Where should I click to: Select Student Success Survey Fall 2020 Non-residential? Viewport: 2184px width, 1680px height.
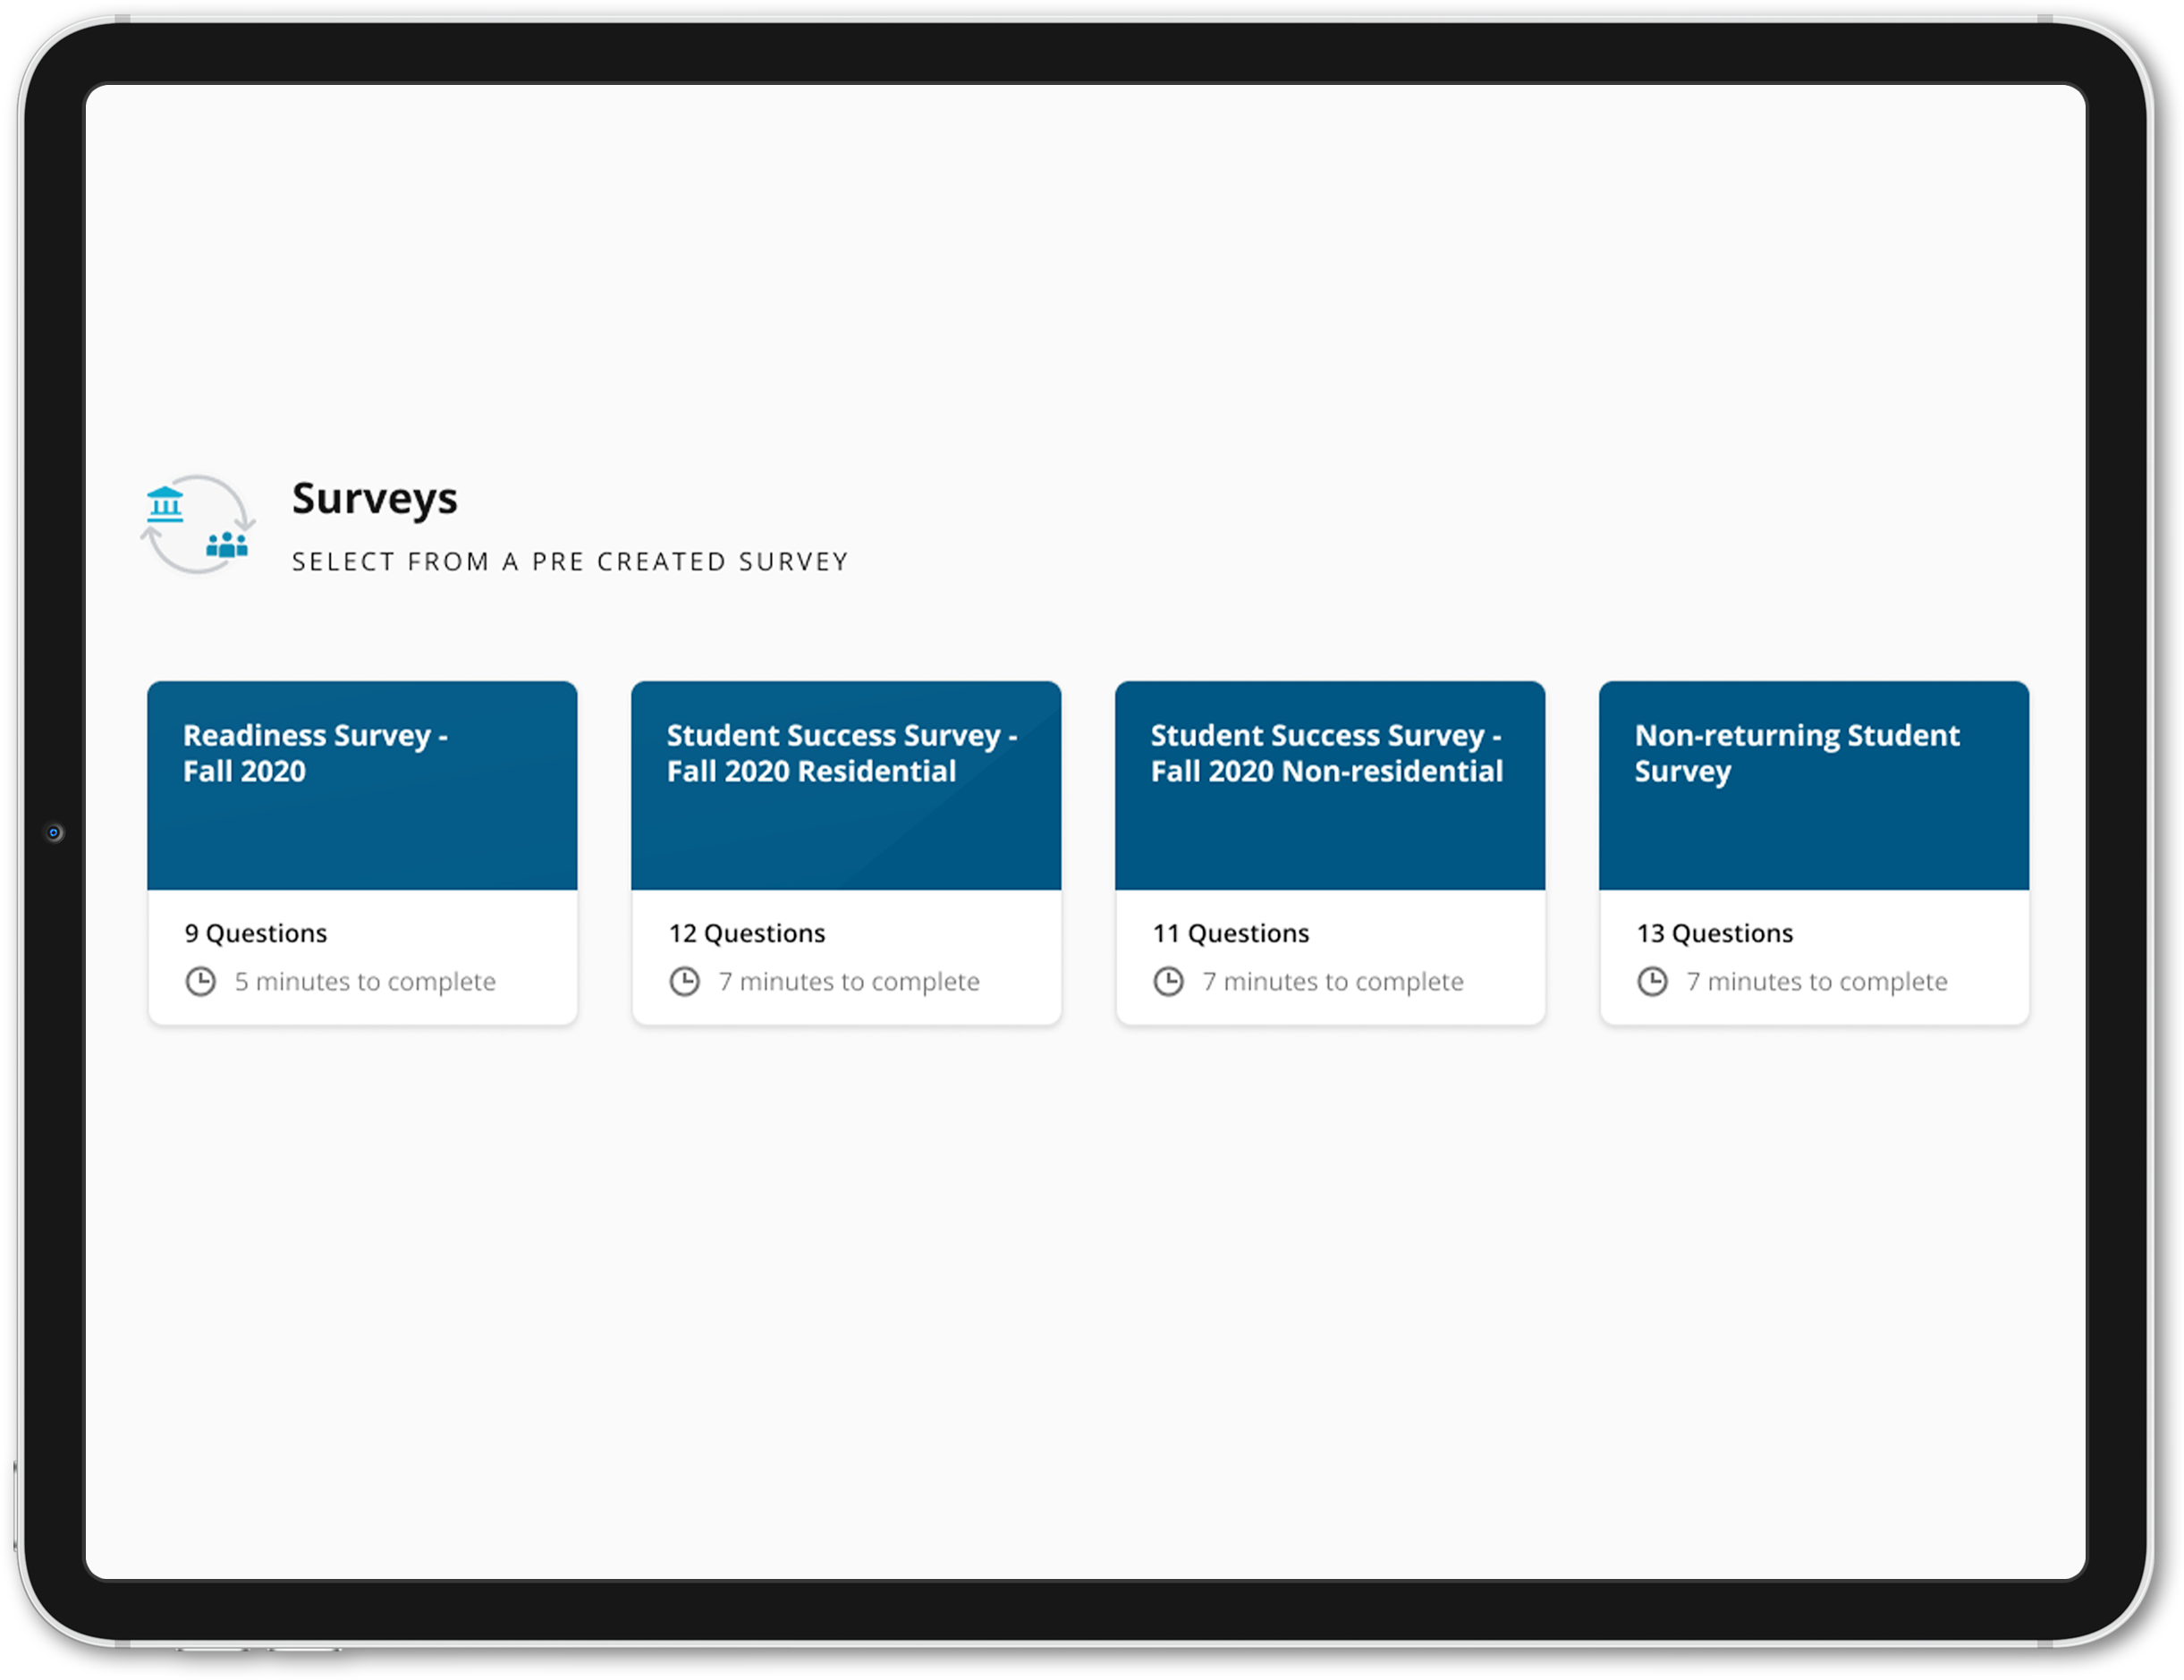point(1330,853)
